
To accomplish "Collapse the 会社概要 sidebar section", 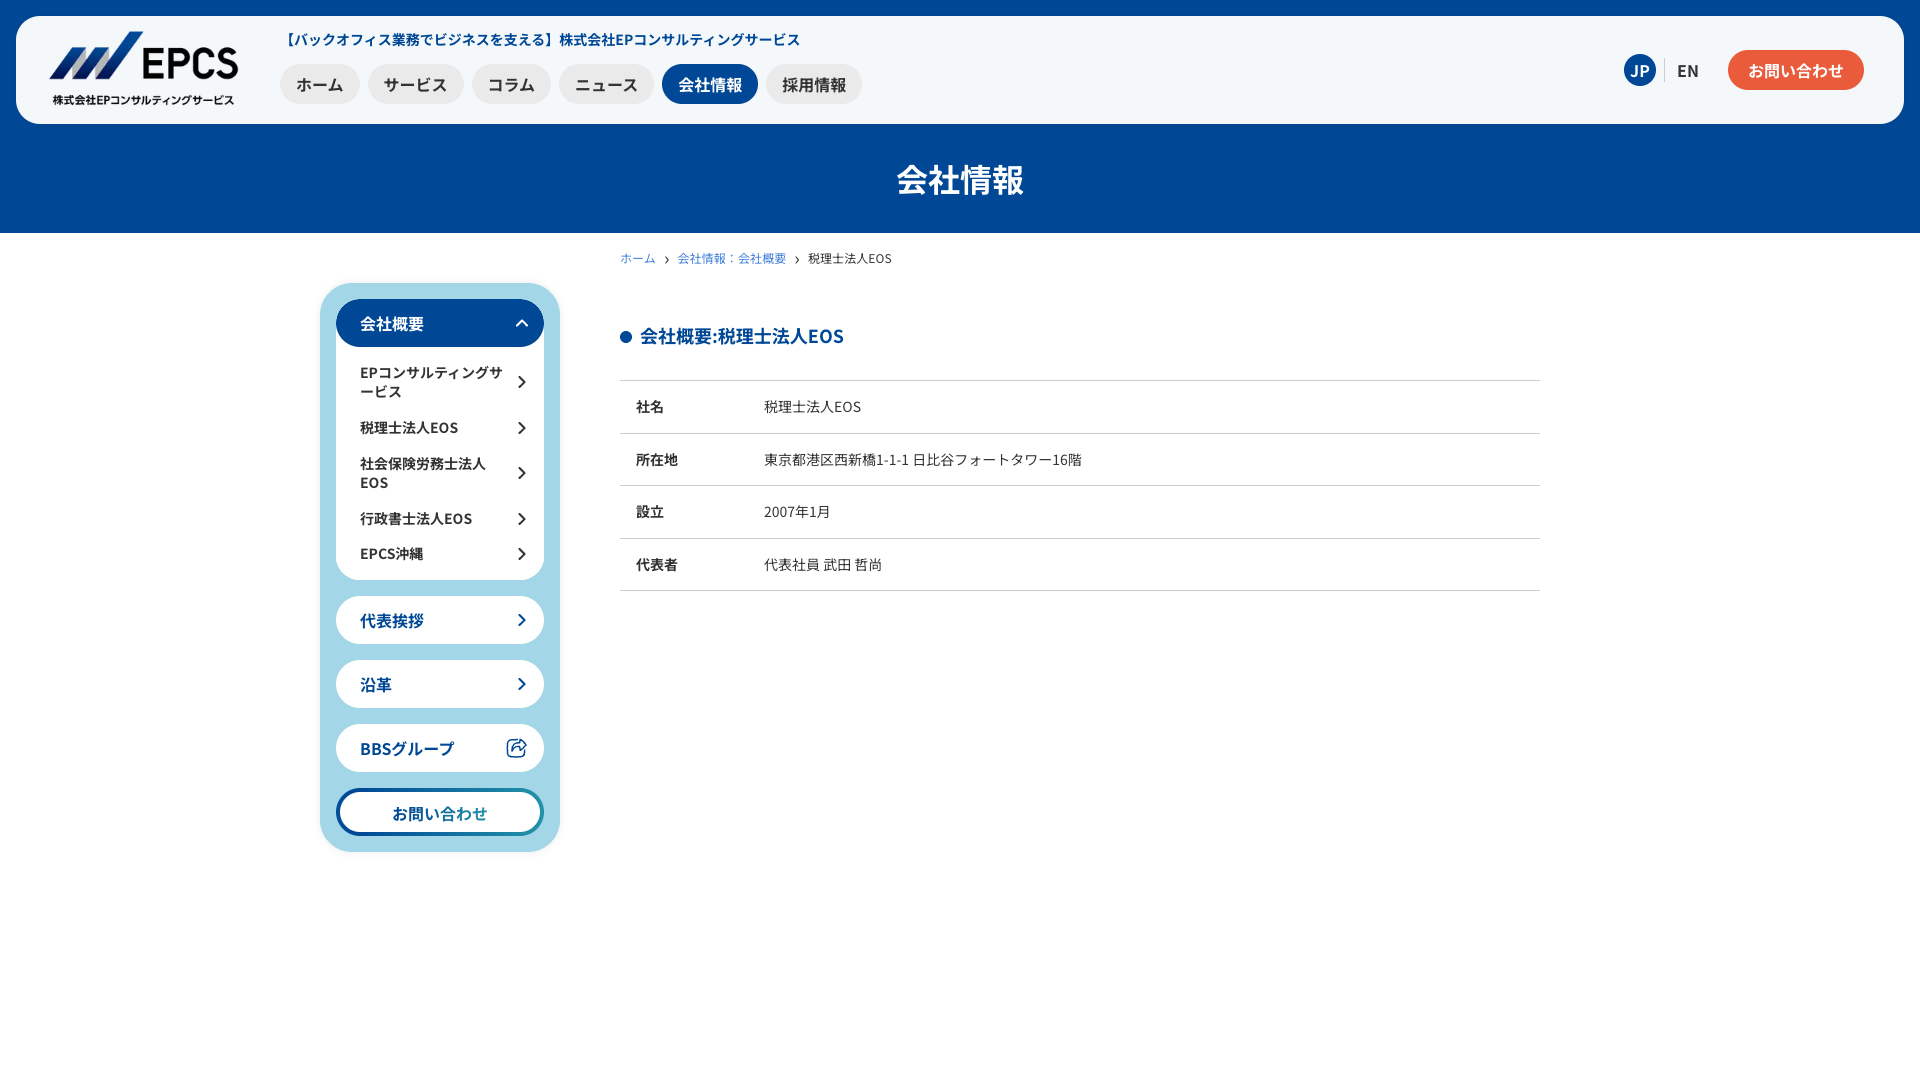I will 521,323.
